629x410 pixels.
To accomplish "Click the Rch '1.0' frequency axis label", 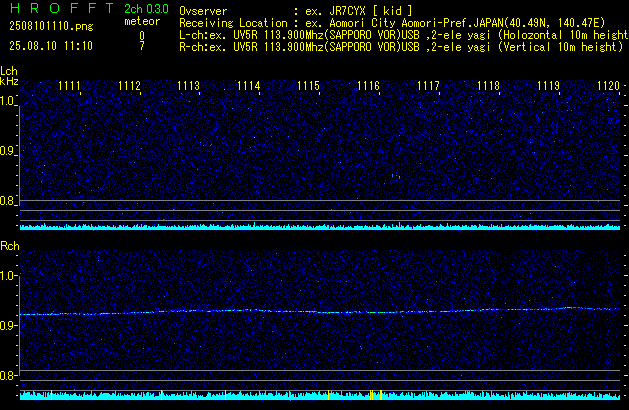I will coord(7,276).
